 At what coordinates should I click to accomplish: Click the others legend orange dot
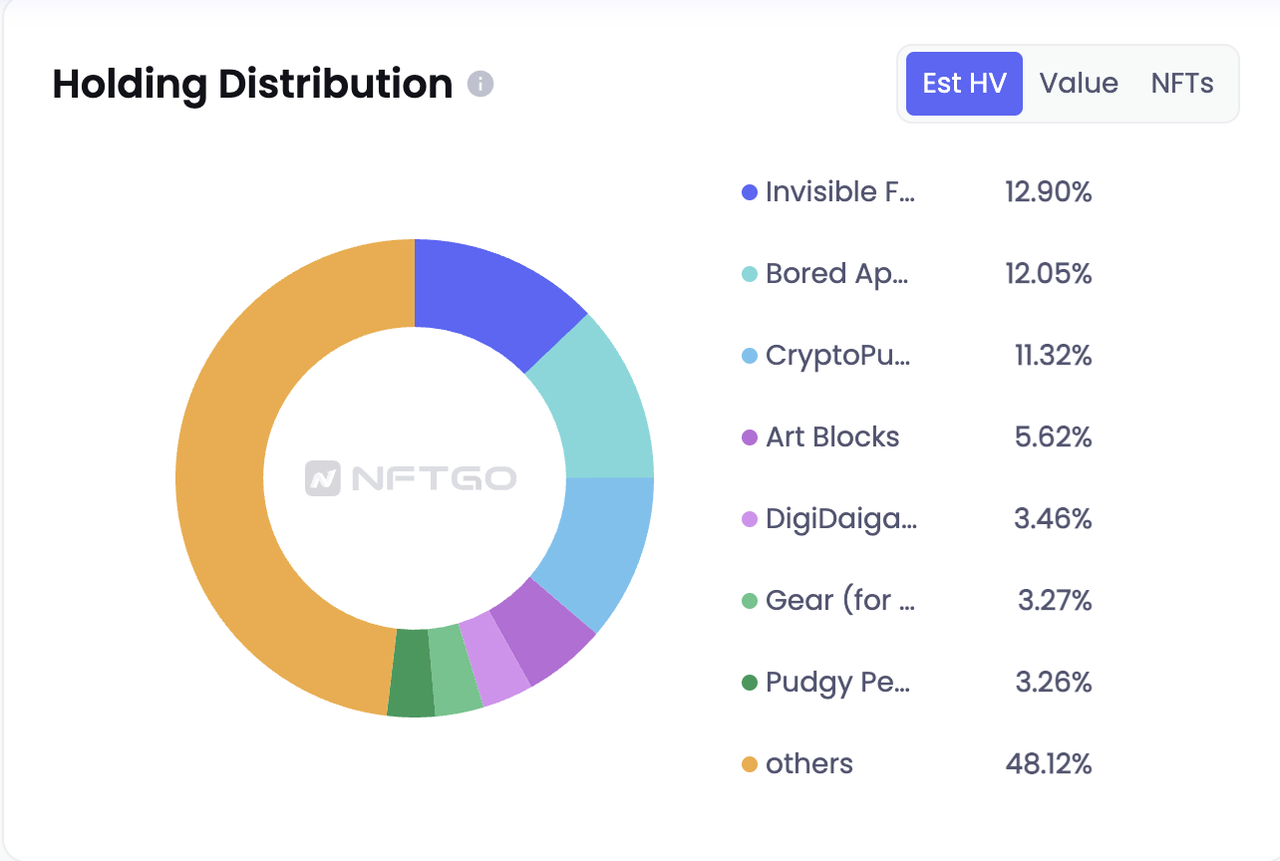pyautogui.click(x=749, y=765)
